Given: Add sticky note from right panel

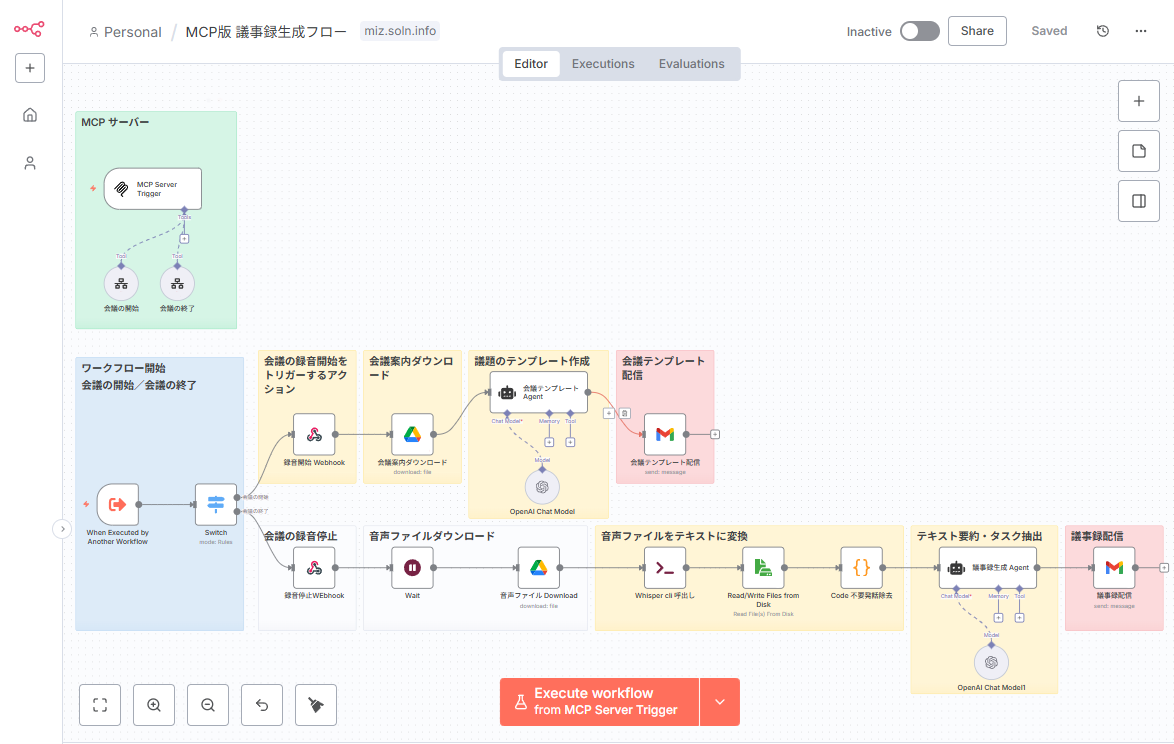Looking at the screenshot, I should click(x=1138, y=151).
